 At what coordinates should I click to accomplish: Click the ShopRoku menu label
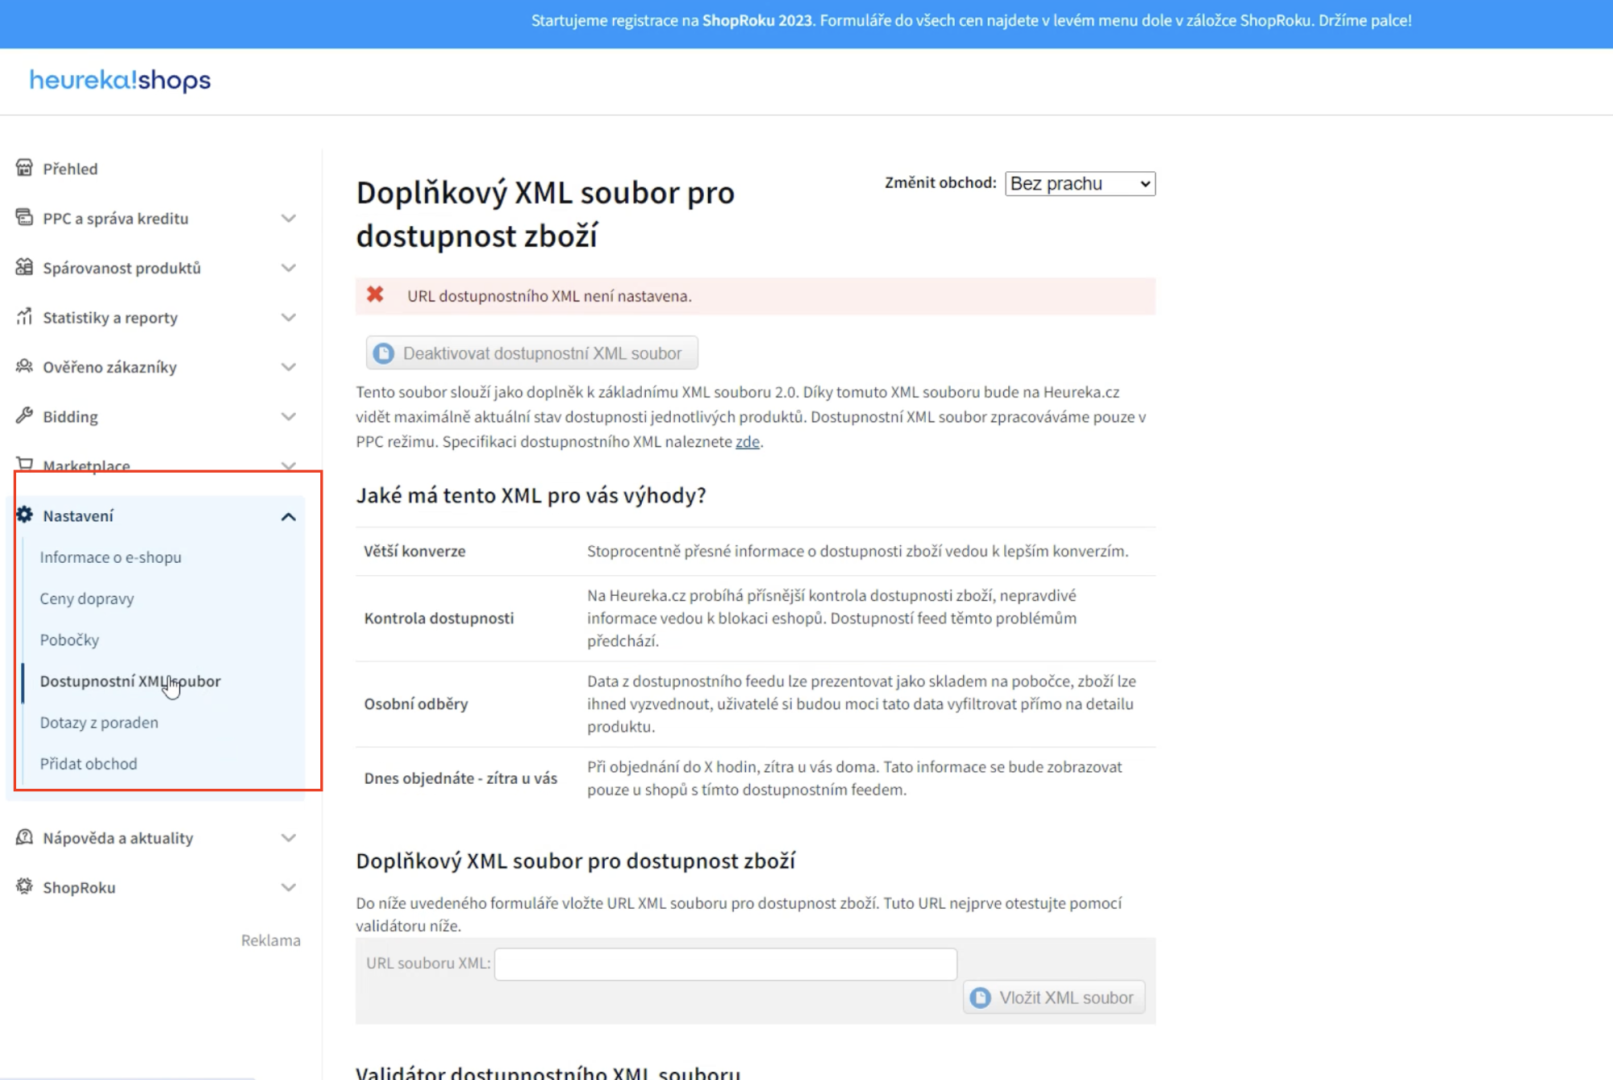pyautogui.click(x=79, y=887)
